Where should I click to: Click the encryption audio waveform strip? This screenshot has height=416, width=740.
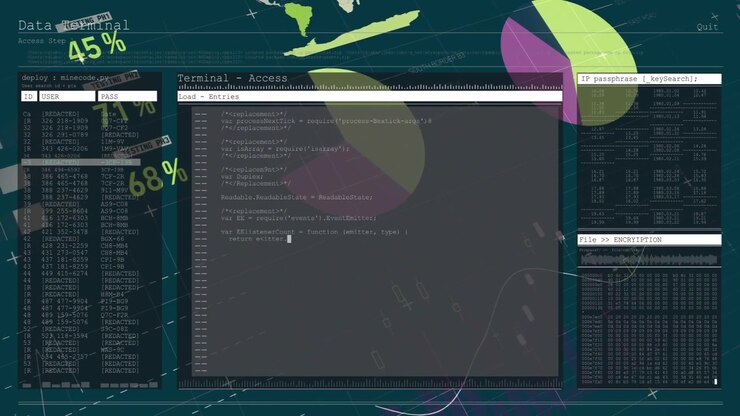649,259
